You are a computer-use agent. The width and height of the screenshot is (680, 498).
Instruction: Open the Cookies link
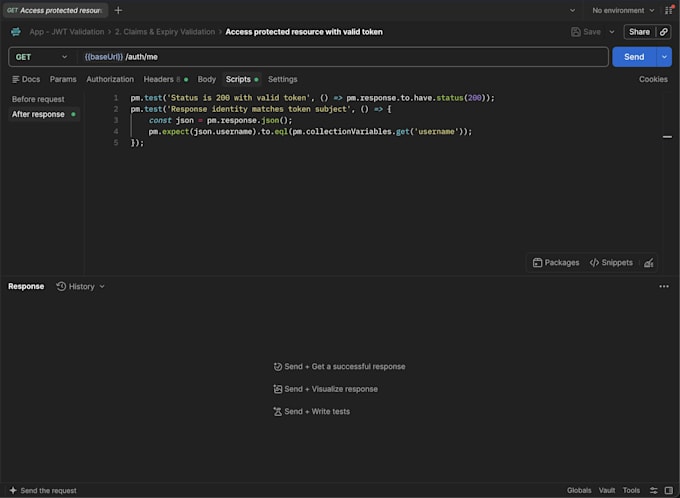point(653,79)
